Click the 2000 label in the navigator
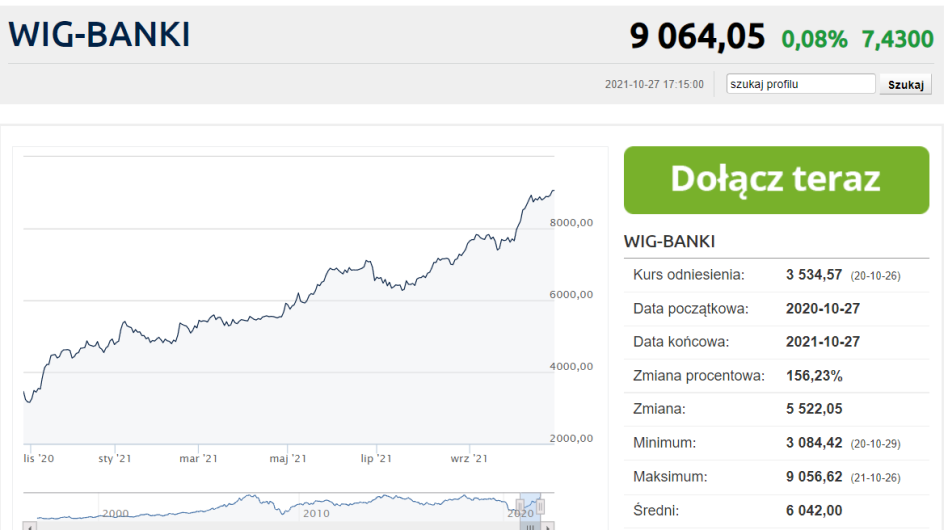Image resolution: width=948 pixels, height=530 pixels. tap(115, 514)
